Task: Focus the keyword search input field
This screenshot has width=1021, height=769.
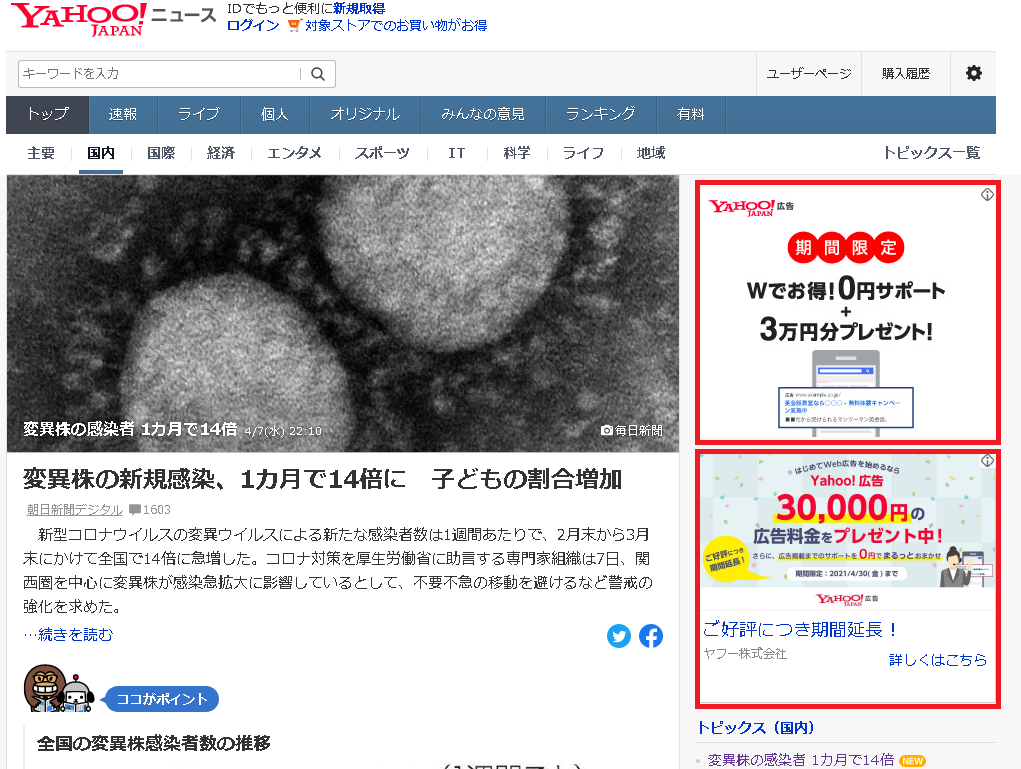Action: pos(160,74)
